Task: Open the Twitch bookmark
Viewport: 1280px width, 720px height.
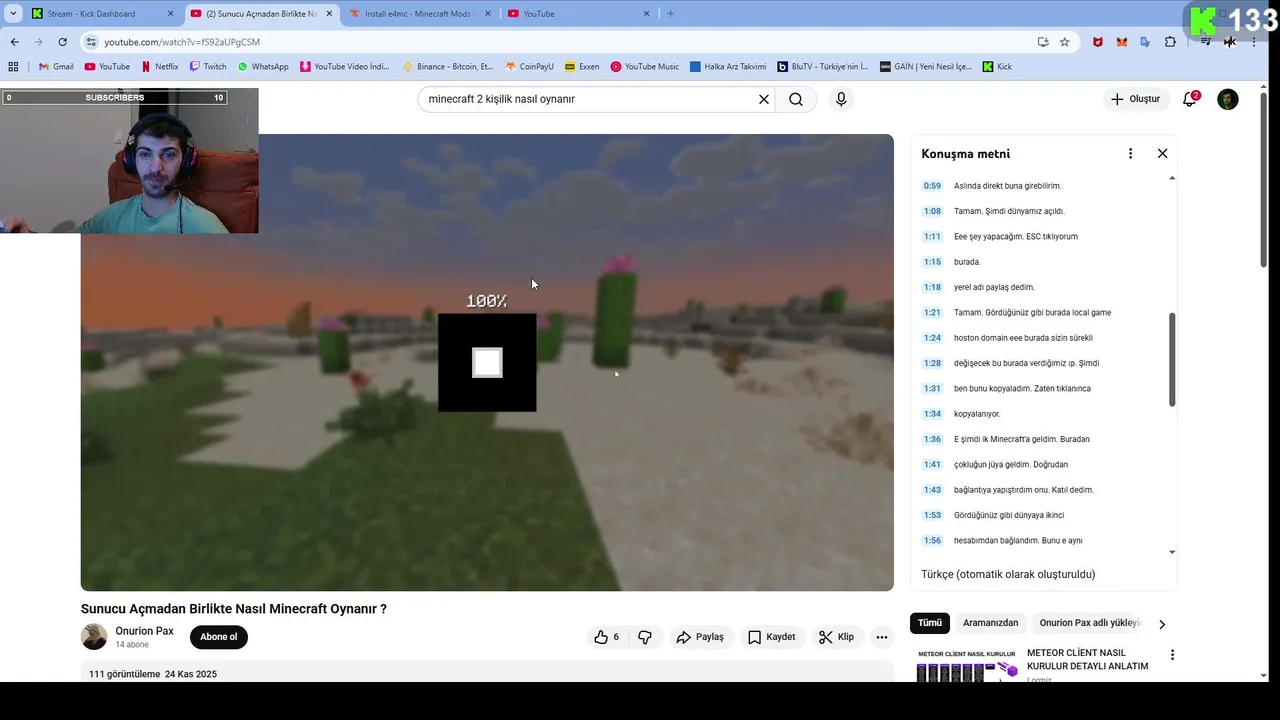Action: (208, 67)
